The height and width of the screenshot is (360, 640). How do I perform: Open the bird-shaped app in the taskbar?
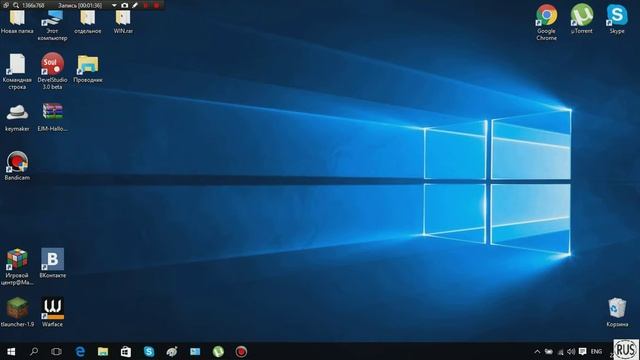pyautogui.click(x=172, y=351)
